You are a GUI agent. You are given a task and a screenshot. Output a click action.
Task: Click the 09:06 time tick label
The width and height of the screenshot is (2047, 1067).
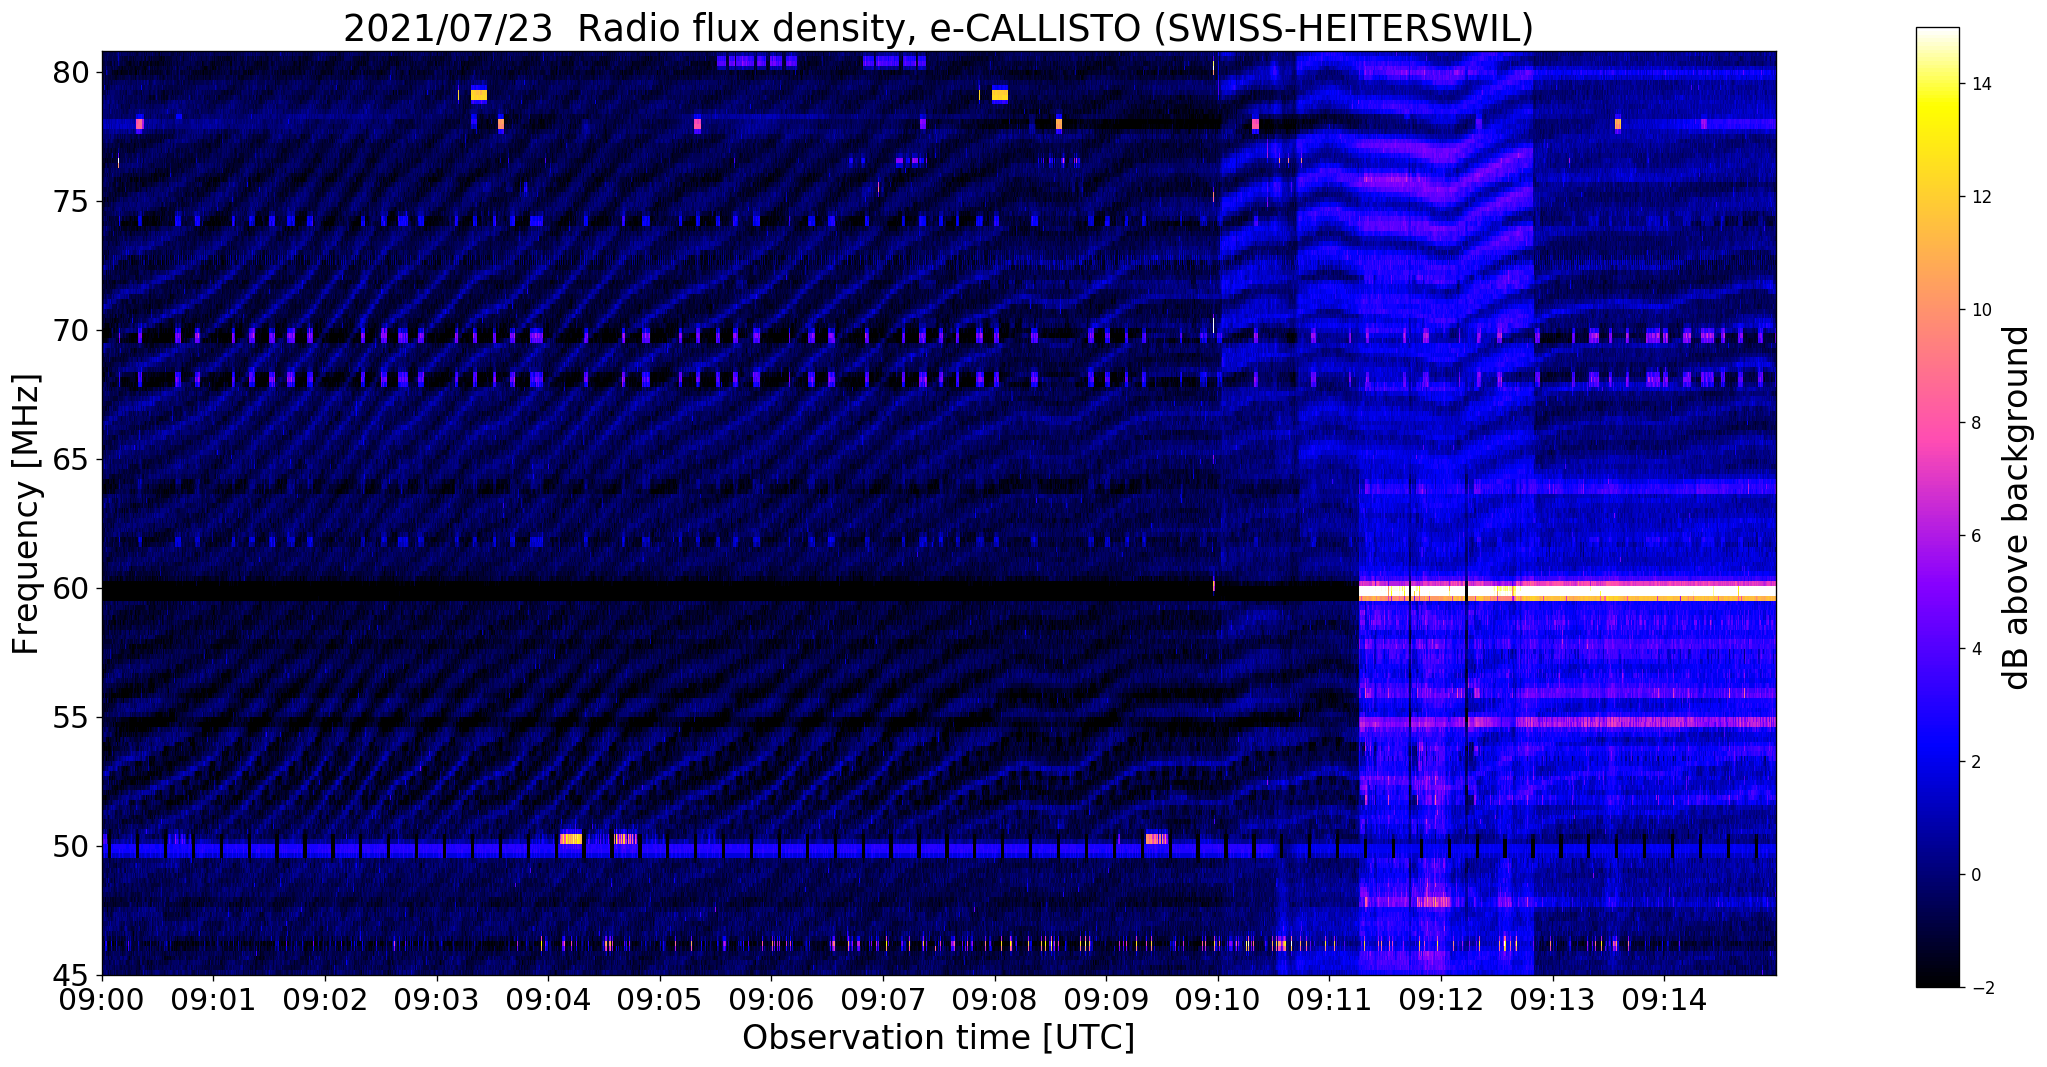coord(771,998)
